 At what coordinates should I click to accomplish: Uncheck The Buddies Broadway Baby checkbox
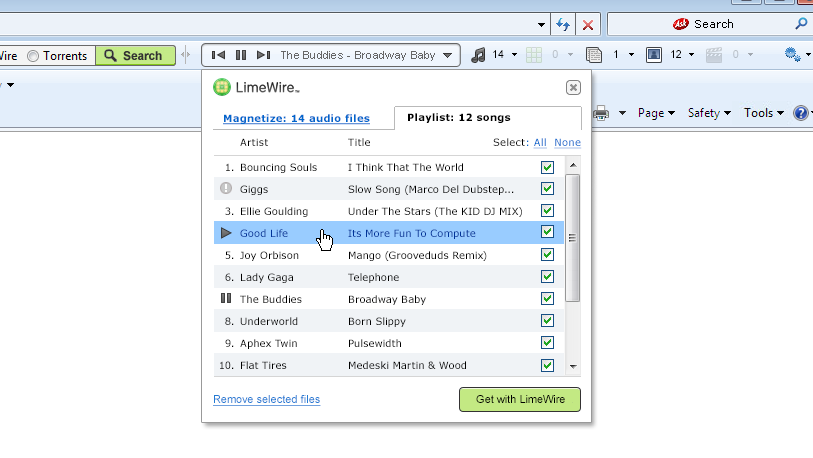pyautogui.click(x=547, y=299)
